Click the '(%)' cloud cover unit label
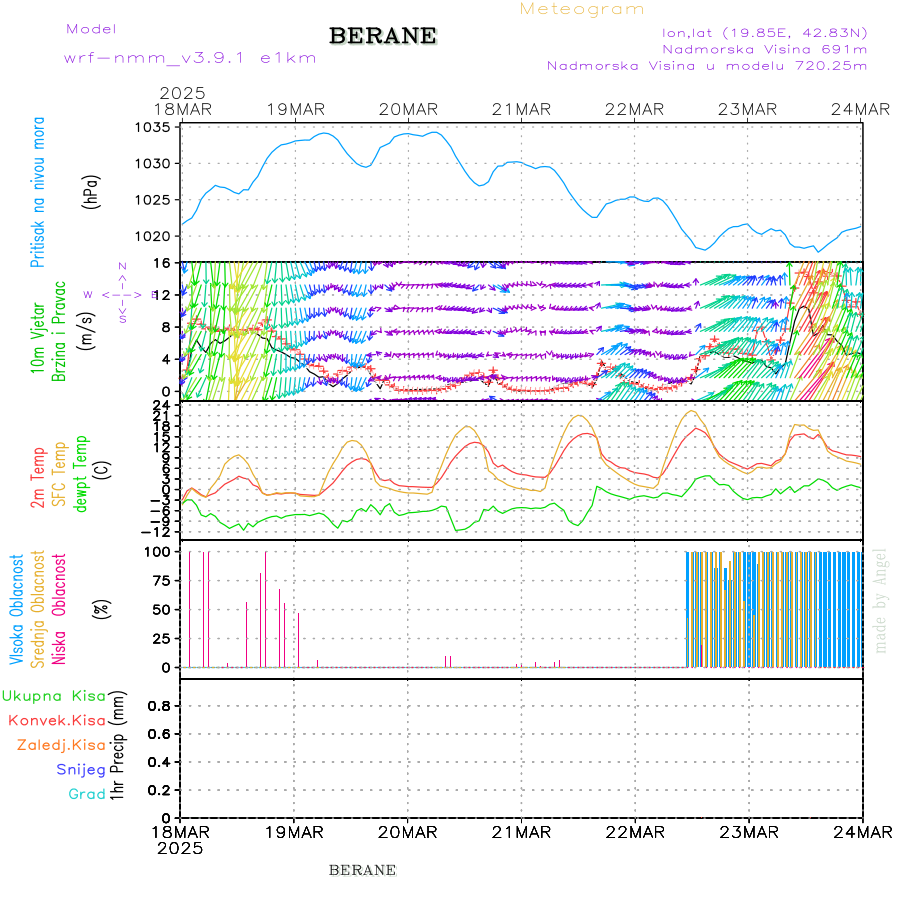 [x=102, y=609]
